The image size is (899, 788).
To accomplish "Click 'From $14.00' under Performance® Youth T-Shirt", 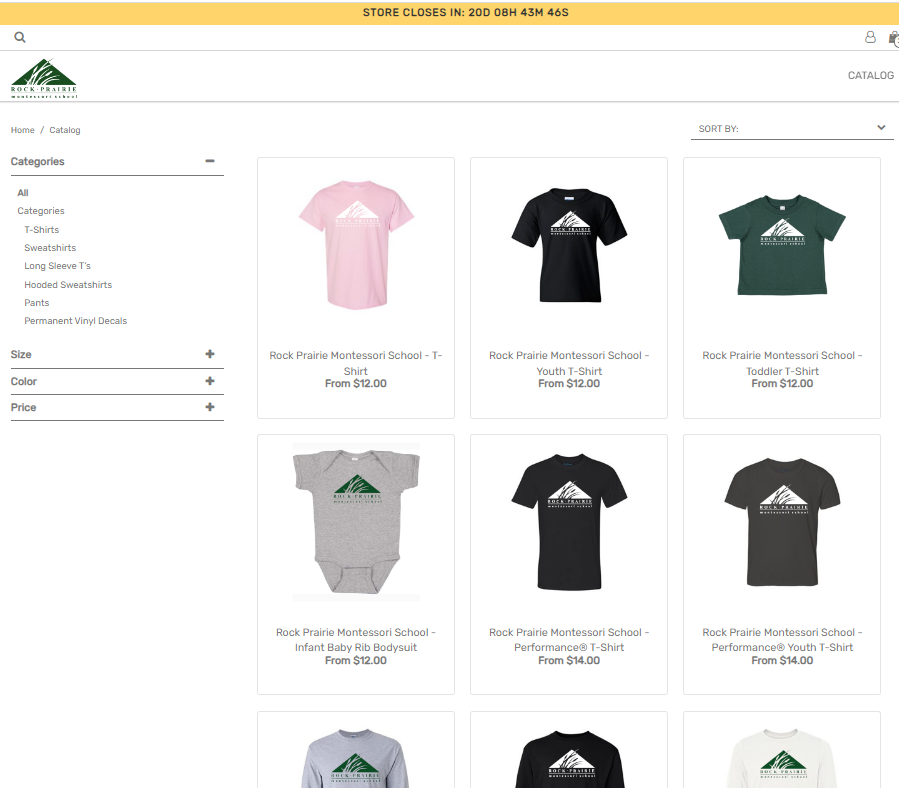I will point(782,661).
